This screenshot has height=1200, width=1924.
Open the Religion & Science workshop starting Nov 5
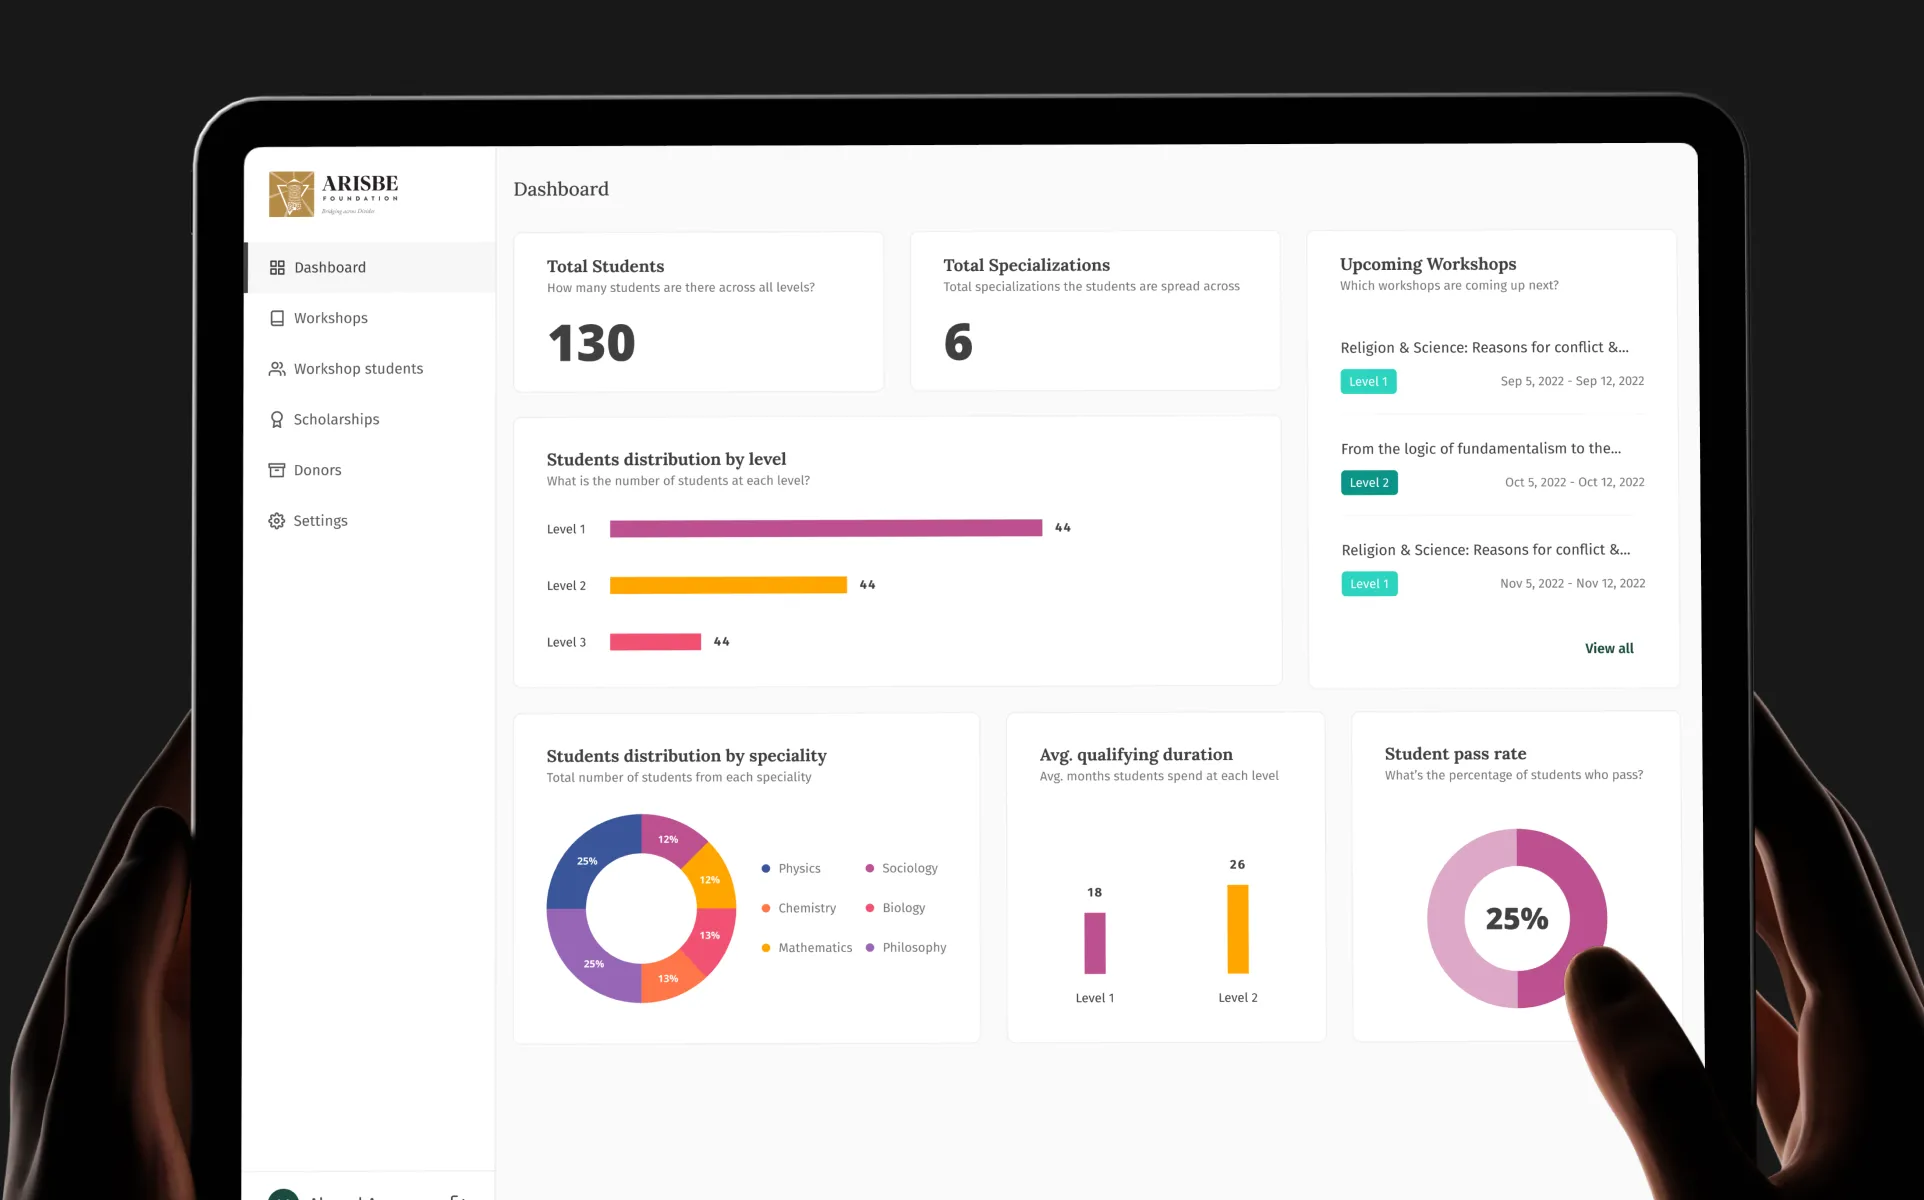pyautogui.click(x=1485, y=550)
